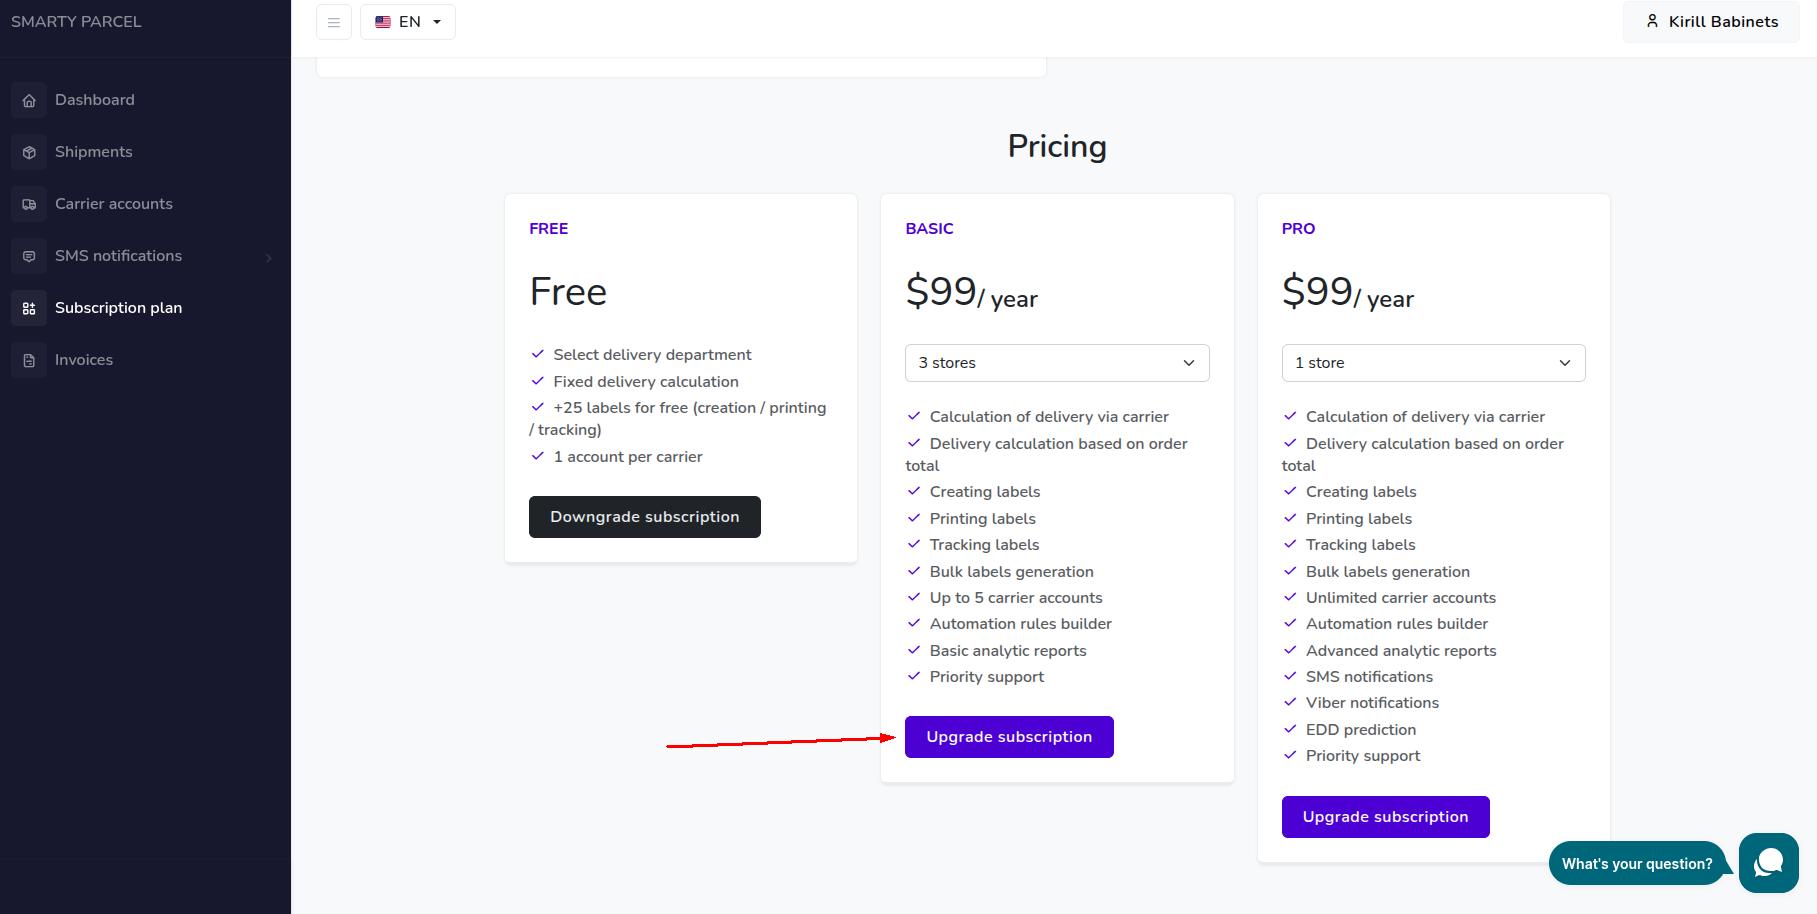Click the "What's your question?" chat prompt
The height and width of the screenshot is (914, 1817).
point(1636,864)
